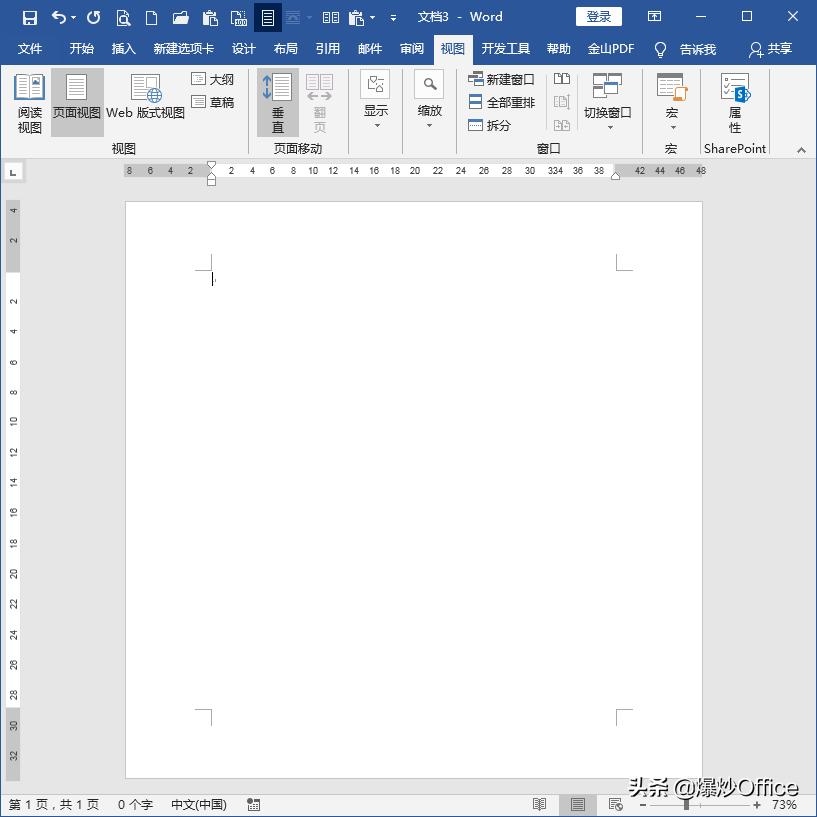Open the 帮助 tab
817x817 pixels.
tap(559, 49)
